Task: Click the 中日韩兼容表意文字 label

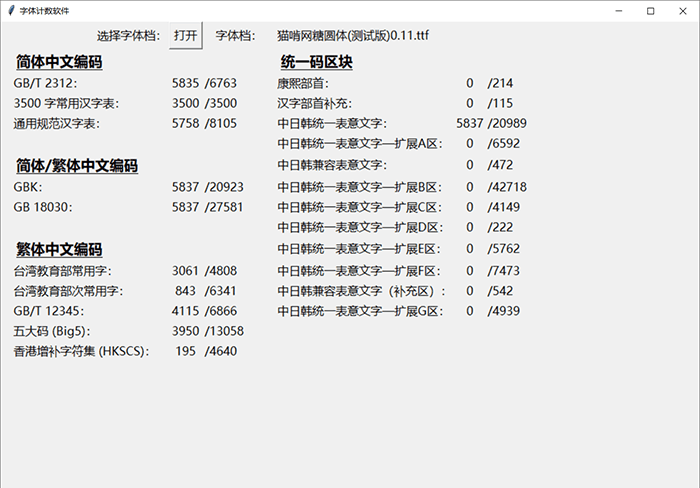Action: [332, 165]
